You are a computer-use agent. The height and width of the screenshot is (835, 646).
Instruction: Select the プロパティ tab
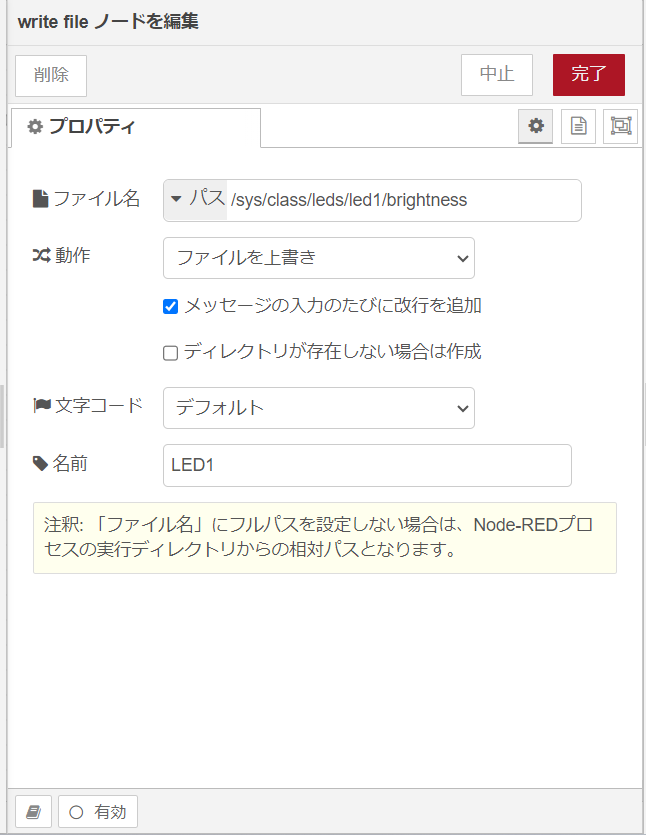136,127
